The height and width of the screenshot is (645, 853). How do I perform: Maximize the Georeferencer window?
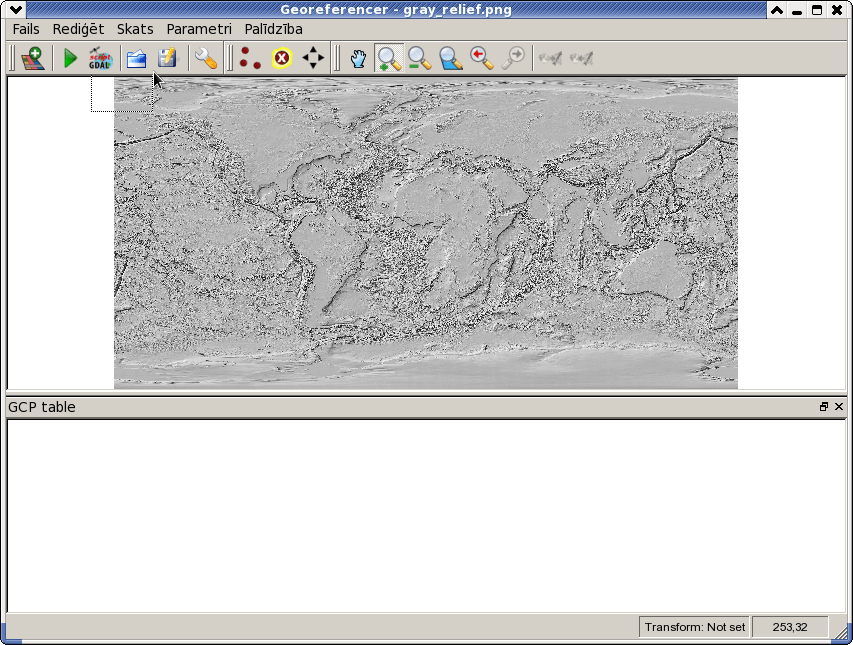coord(817,10)
